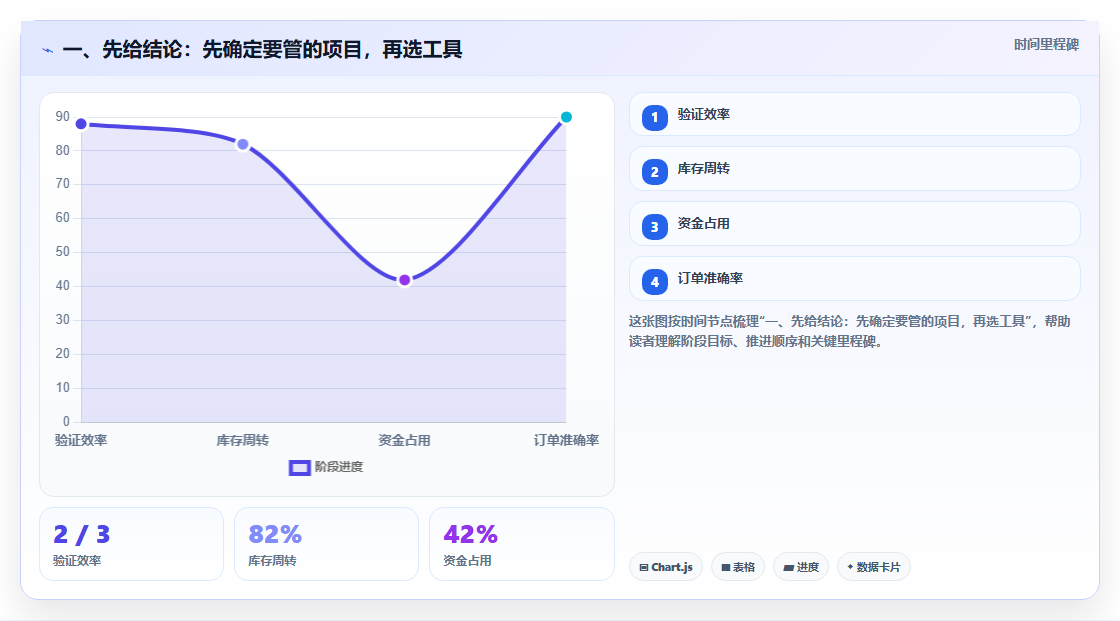Open the 订单准确率 list item text
The height and width of the screenshot is (621, 1120).
[710, 279]
